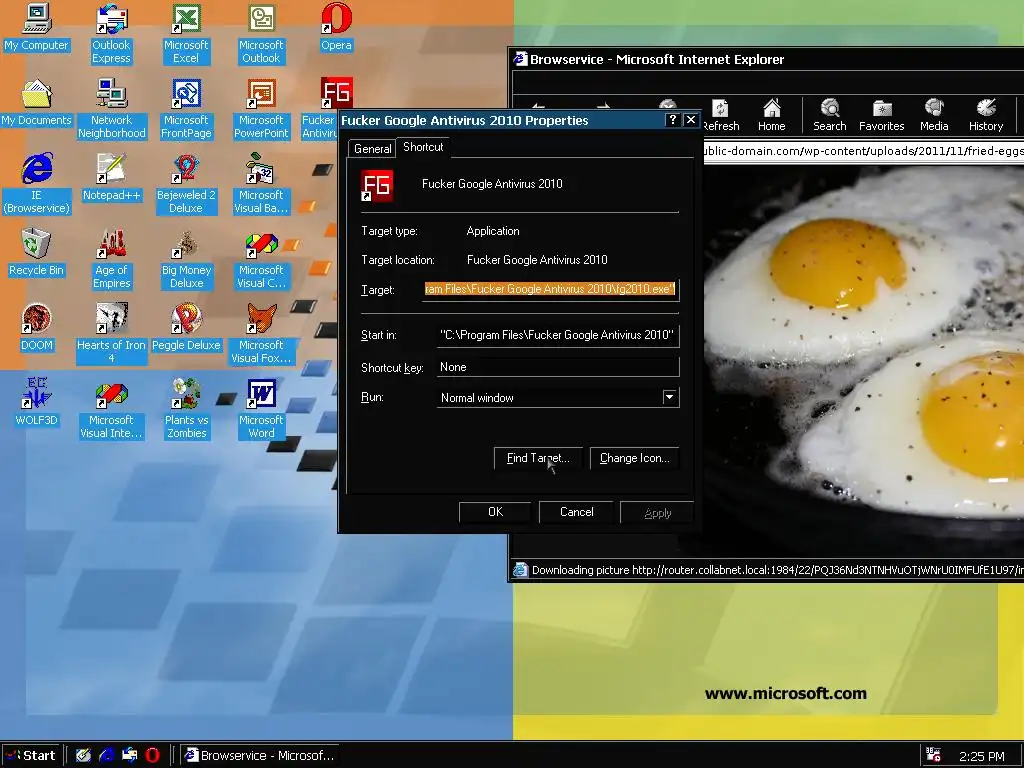
Task: Click the Internet Explorer quick launch icon
Action: click(106, 755)
